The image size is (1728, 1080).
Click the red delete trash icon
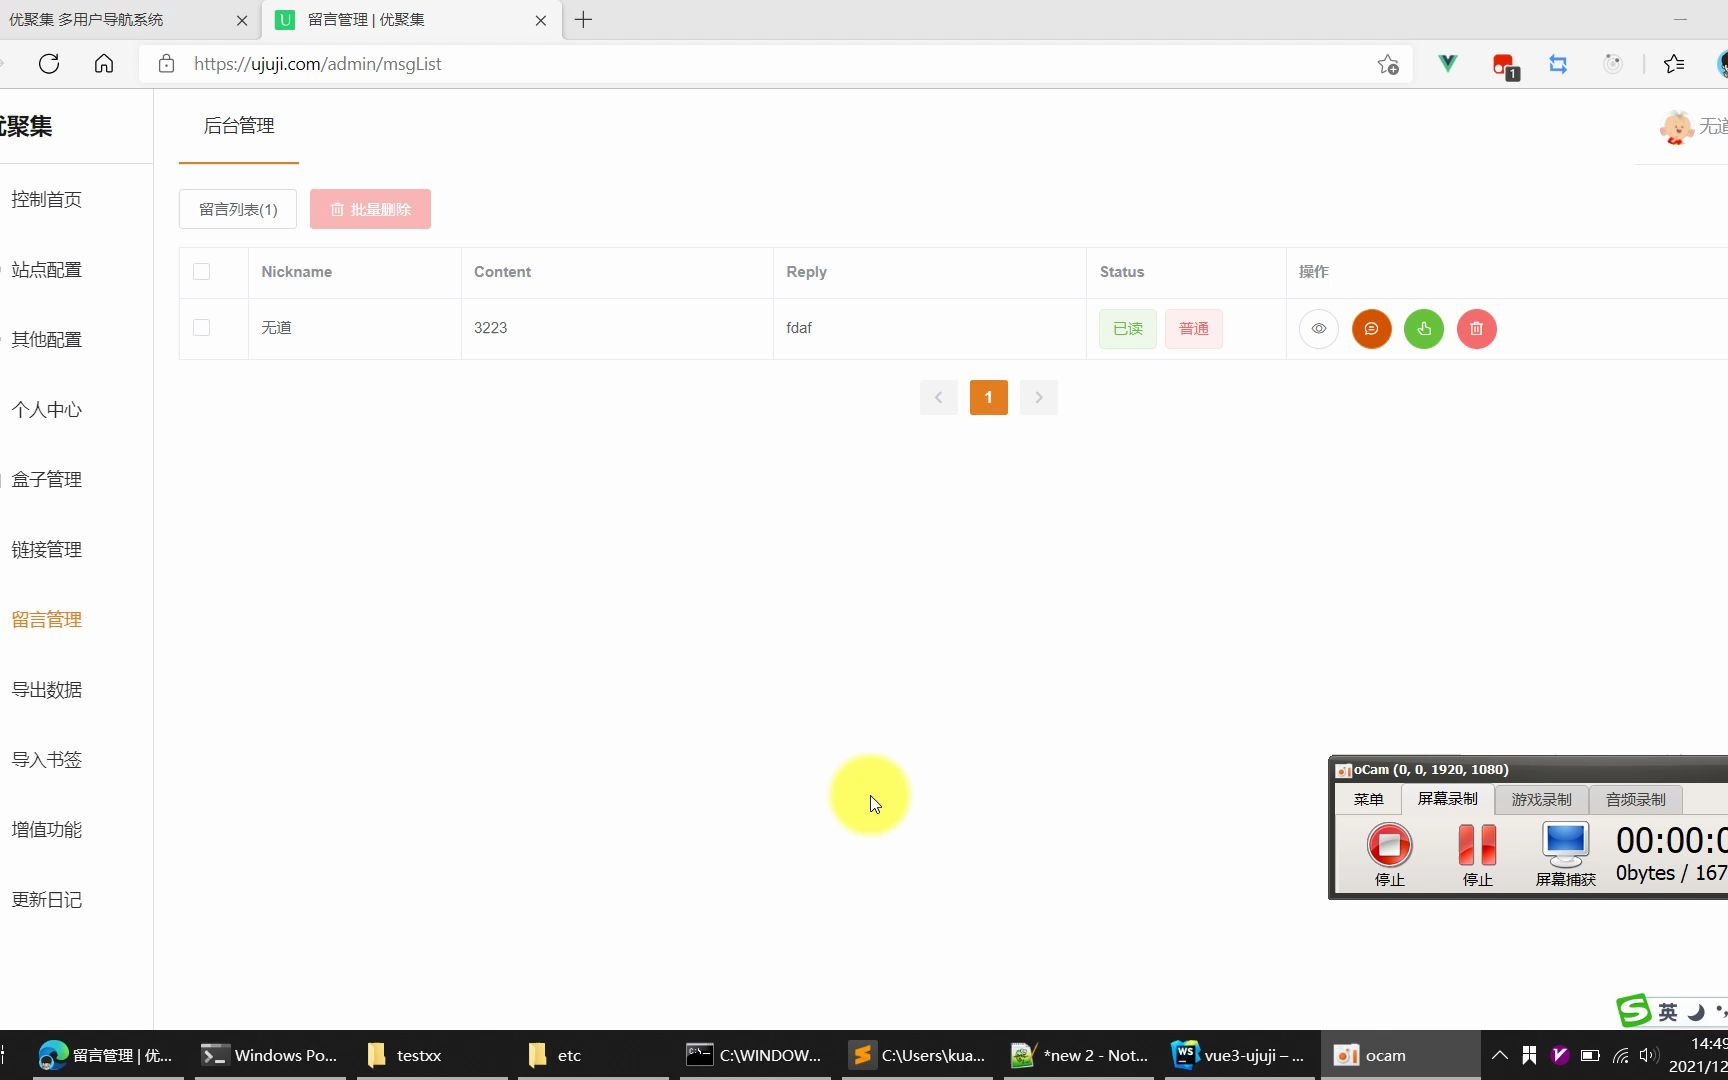(x=1477, y=328)
